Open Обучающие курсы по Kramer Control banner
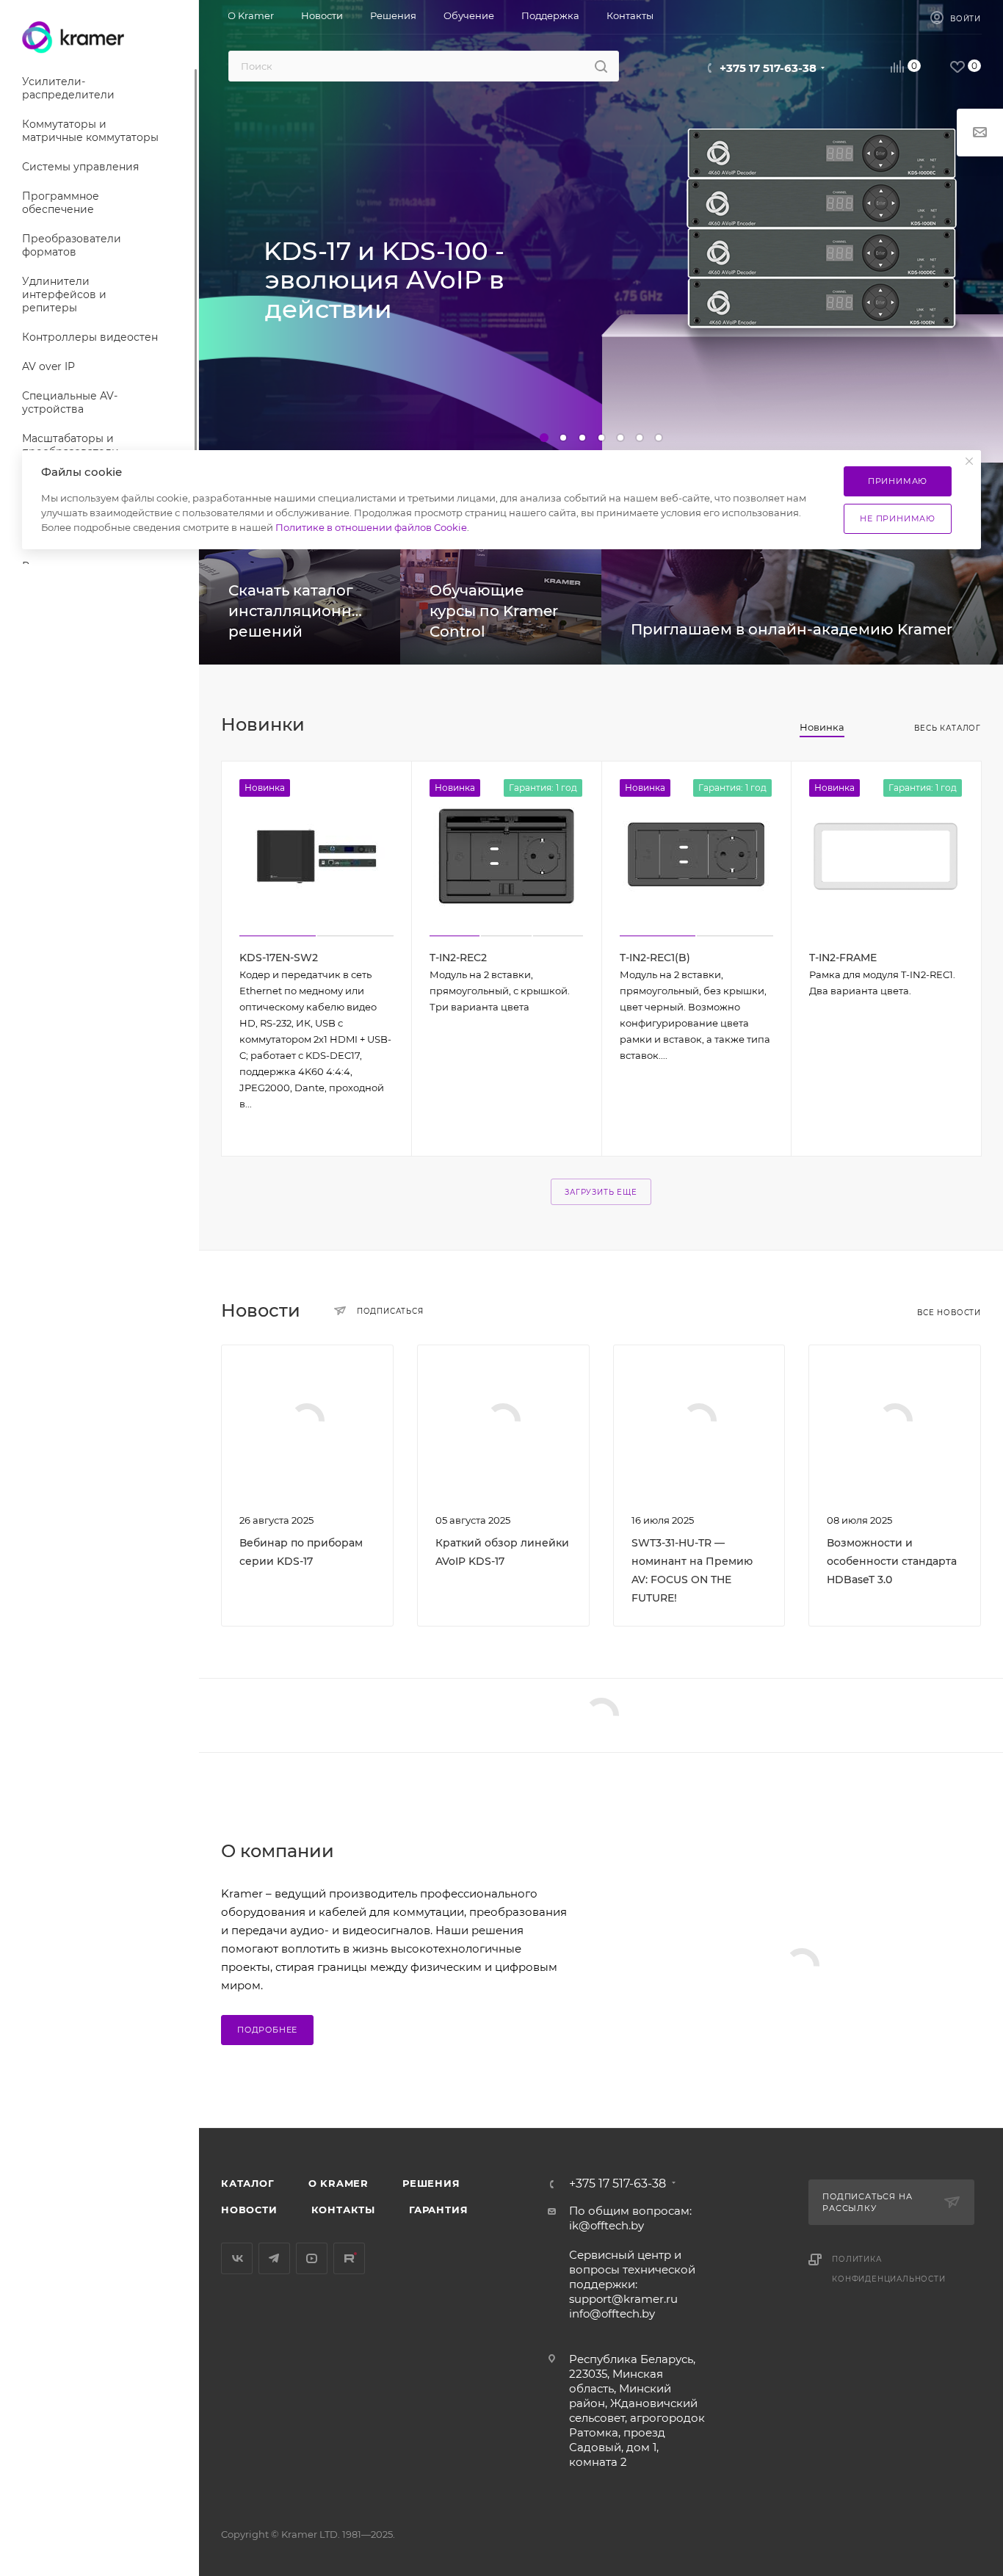This screenshot has height=2576, width=1003. tap(500, 607)
